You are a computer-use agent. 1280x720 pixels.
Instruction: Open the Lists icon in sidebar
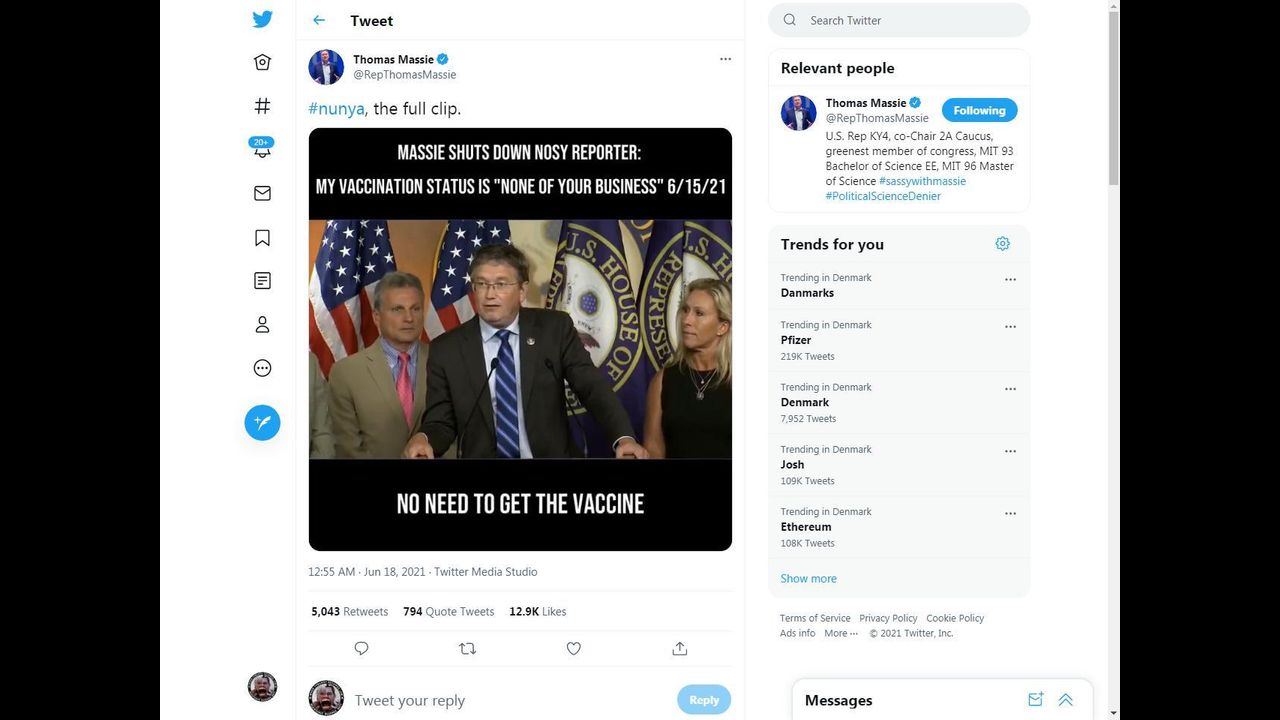tap(262, 281)
